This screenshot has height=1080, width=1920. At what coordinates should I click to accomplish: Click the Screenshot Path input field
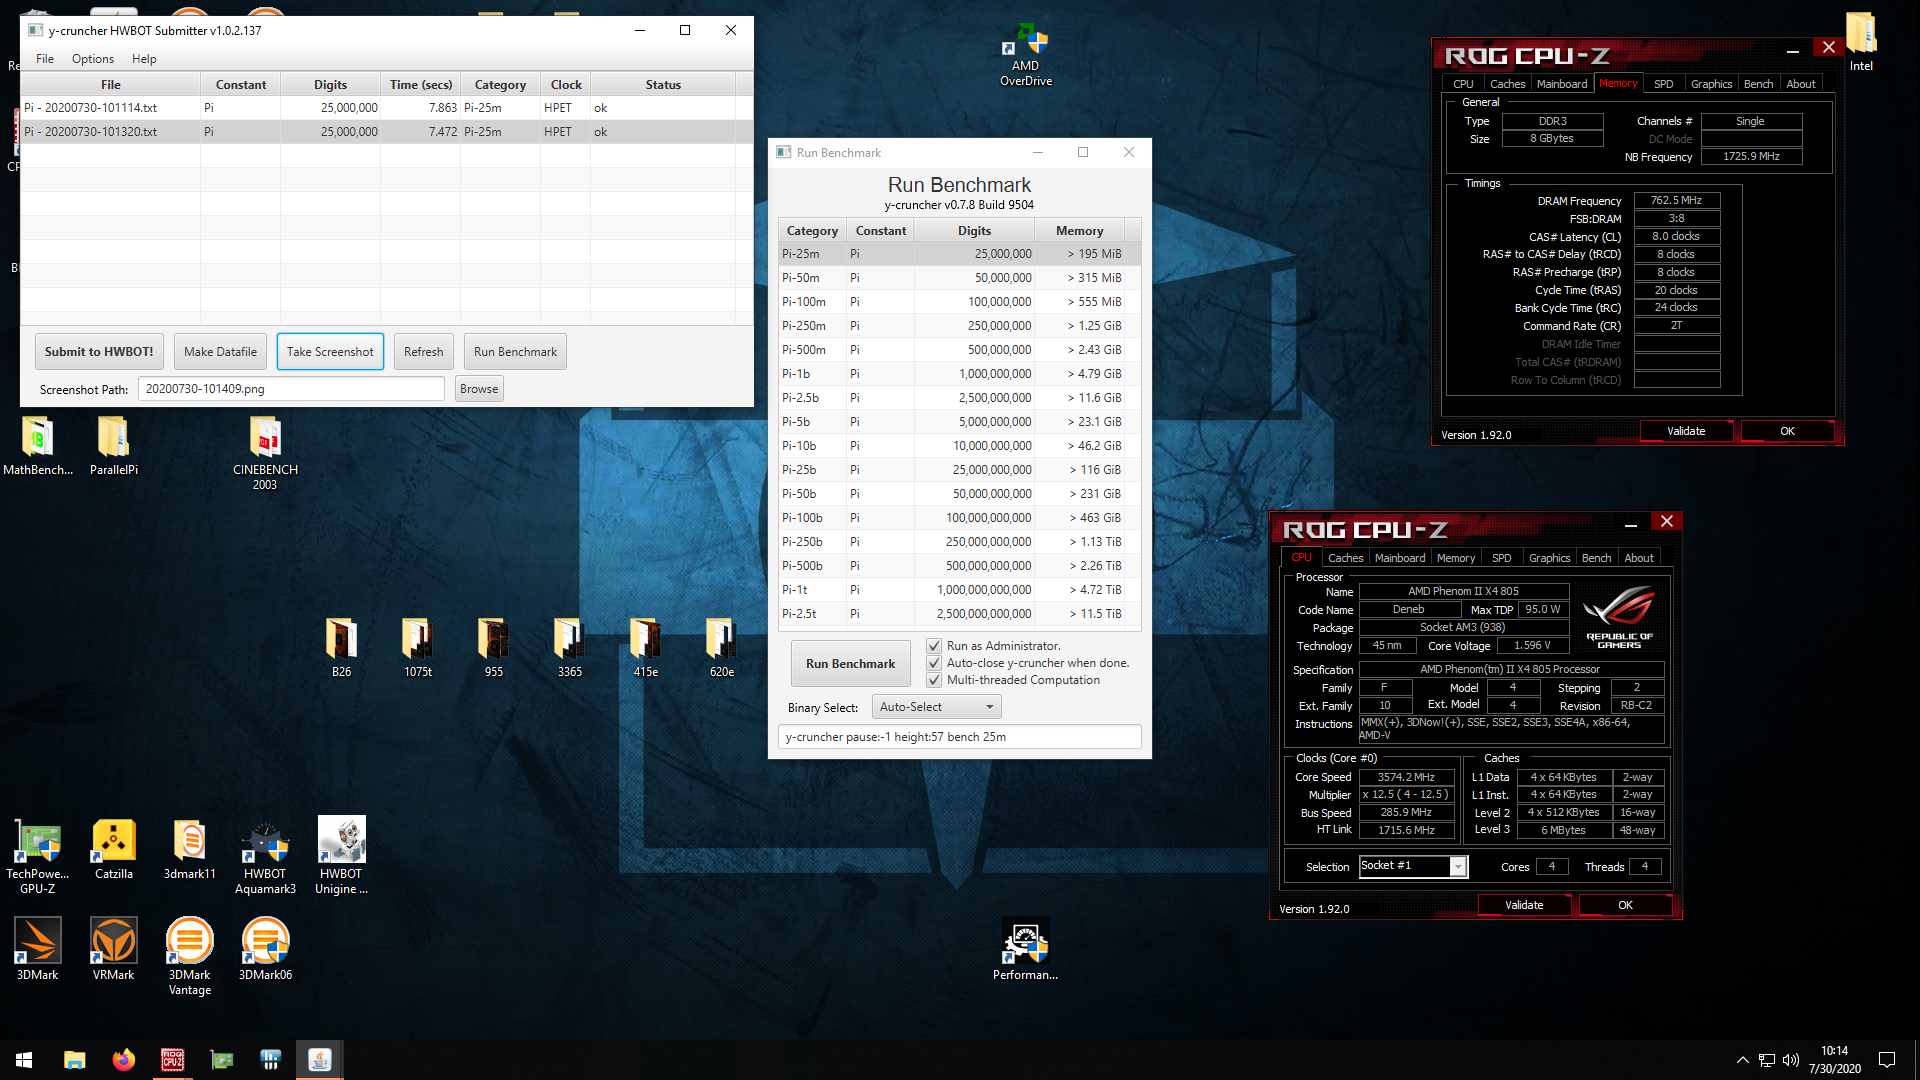coord(291,389)
